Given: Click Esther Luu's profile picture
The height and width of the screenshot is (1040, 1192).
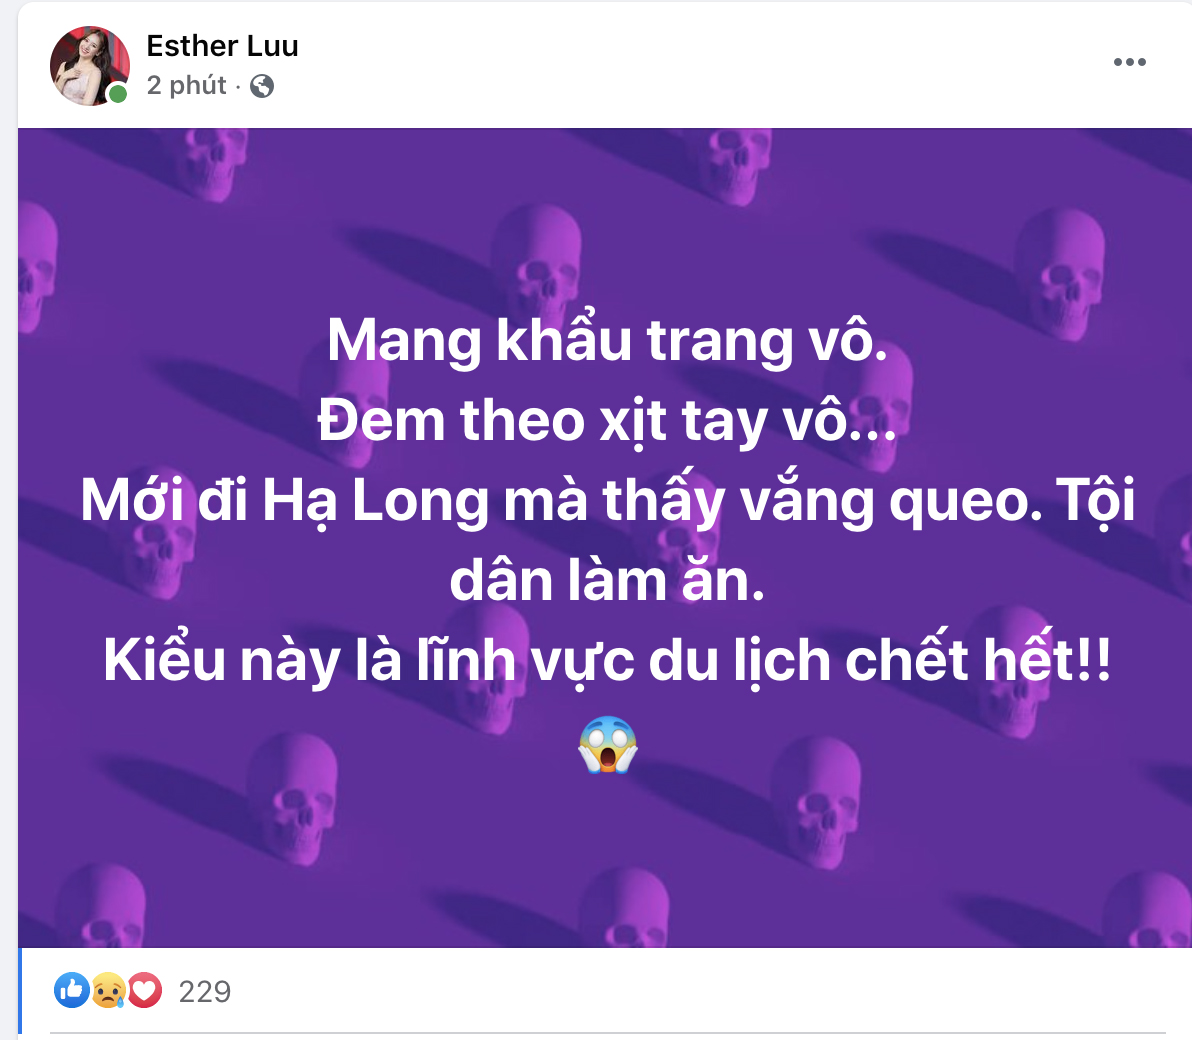Looking at the screenshot, I should tap(90, 65).
